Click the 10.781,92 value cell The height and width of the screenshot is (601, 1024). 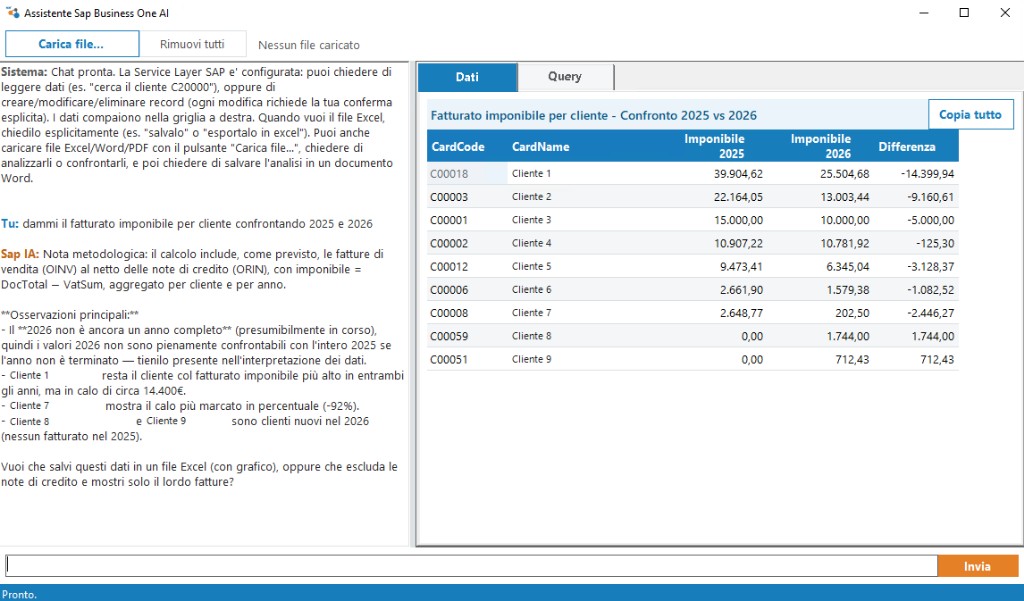[x=820, y=243]
